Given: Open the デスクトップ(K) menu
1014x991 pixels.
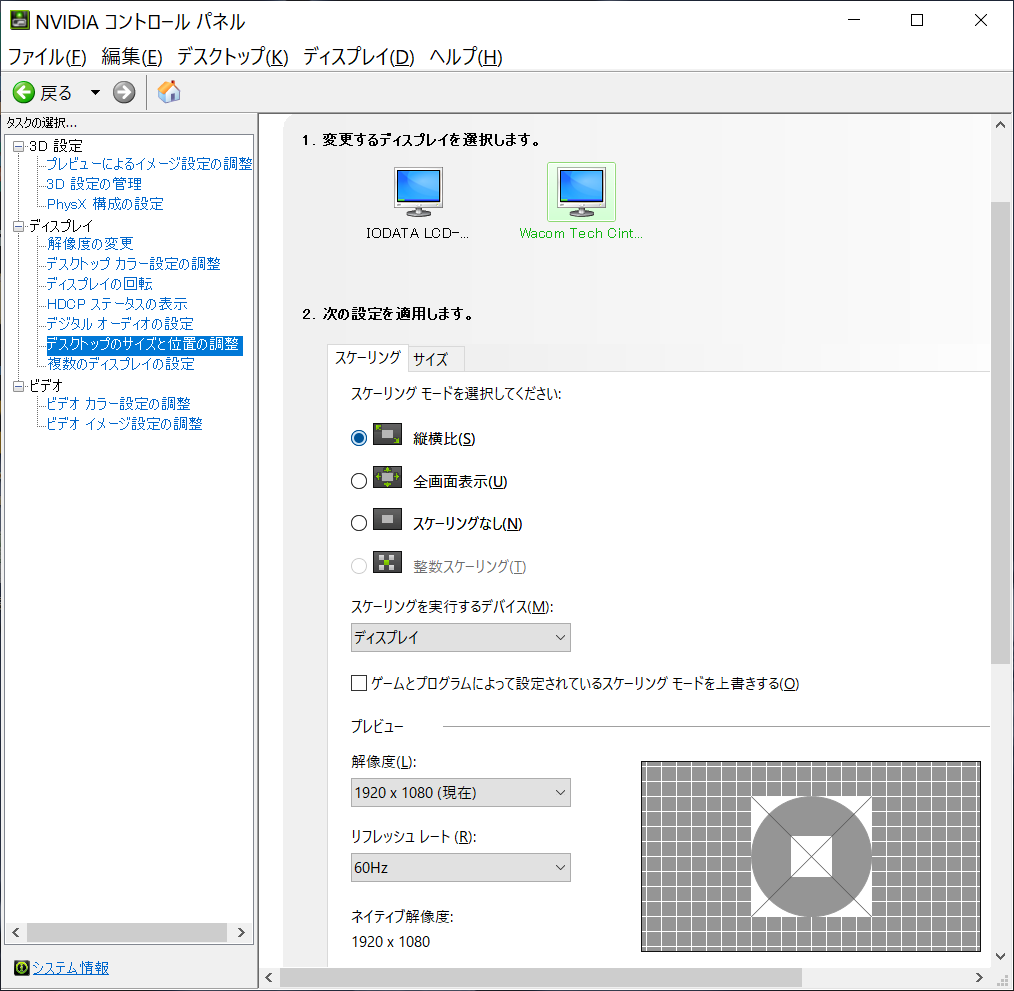Looking at the screenshot, I should pos(233,57).
